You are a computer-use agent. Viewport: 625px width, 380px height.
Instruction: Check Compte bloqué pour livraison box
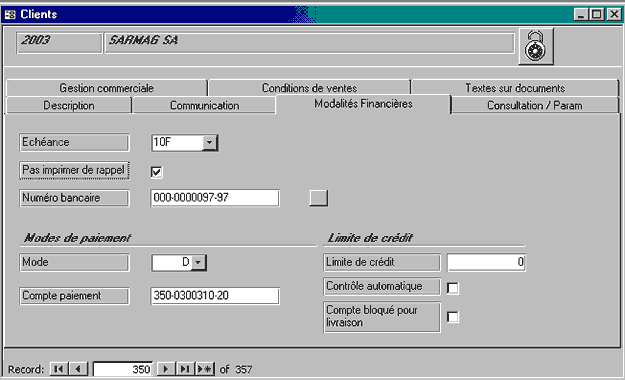(x=453, y=317)
